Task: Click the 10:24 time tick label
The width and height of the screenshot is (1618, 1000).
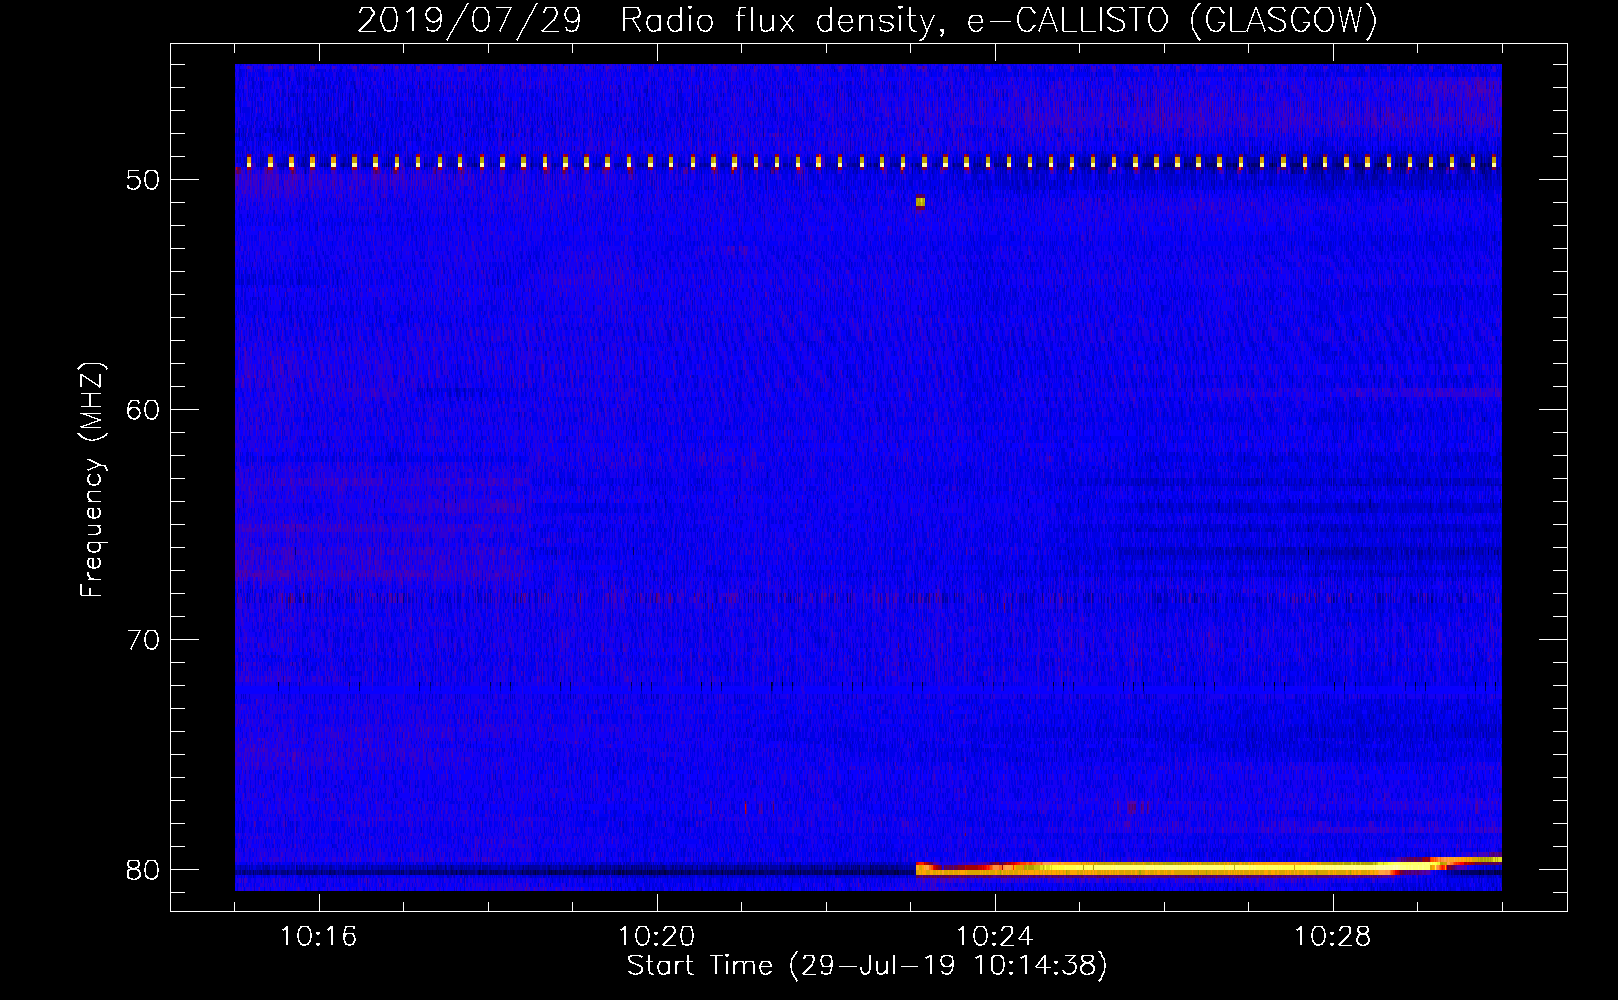Action: coord(995,936)
